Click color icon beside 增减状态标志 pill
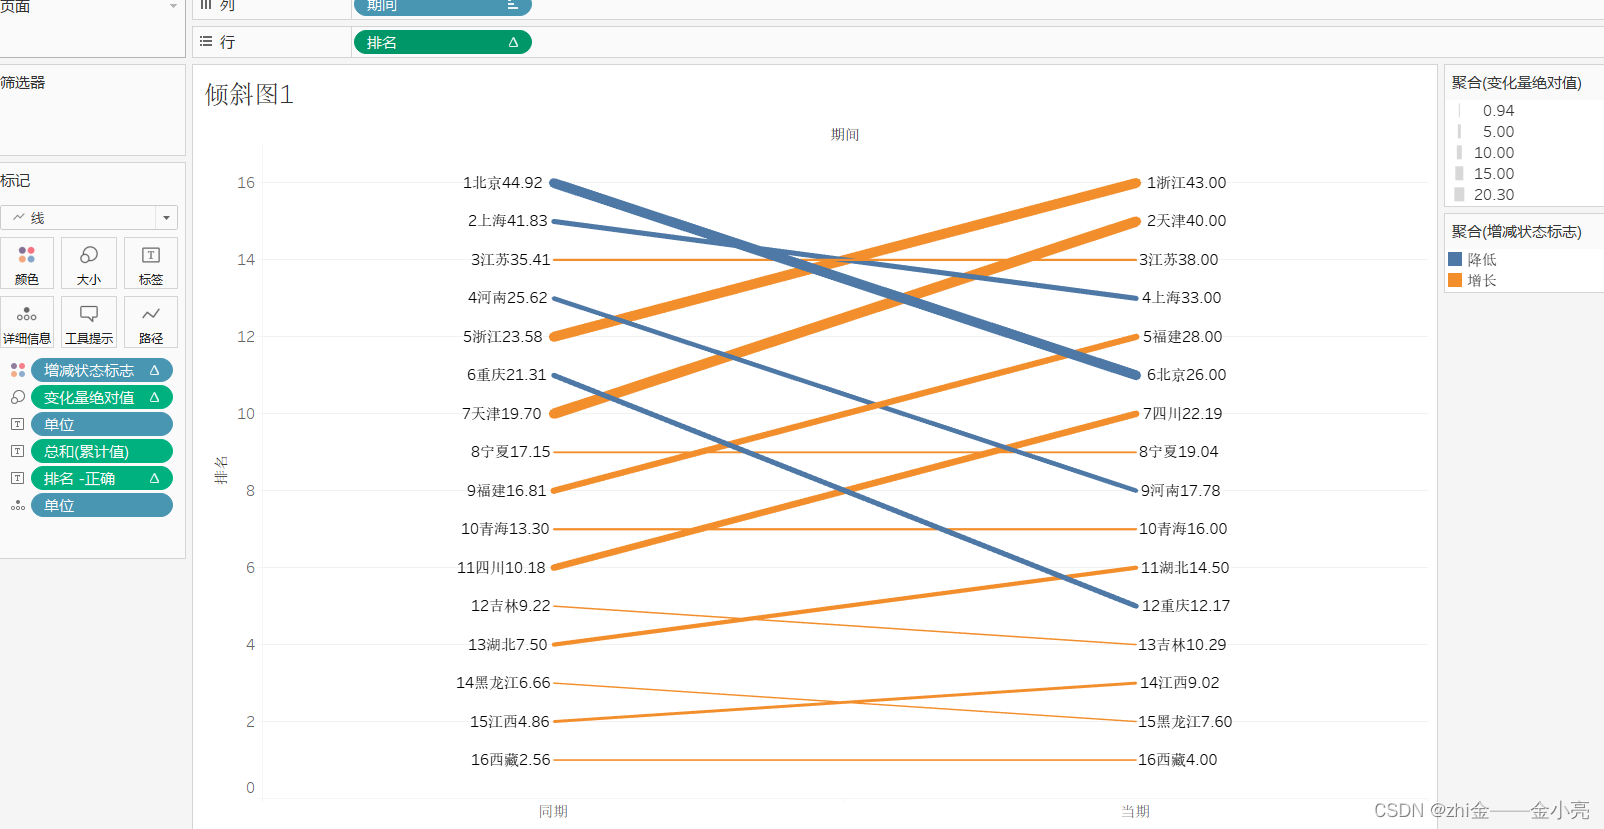Image resolution: width=1604 pixels, height=829 pixels. tap(18, 370)
